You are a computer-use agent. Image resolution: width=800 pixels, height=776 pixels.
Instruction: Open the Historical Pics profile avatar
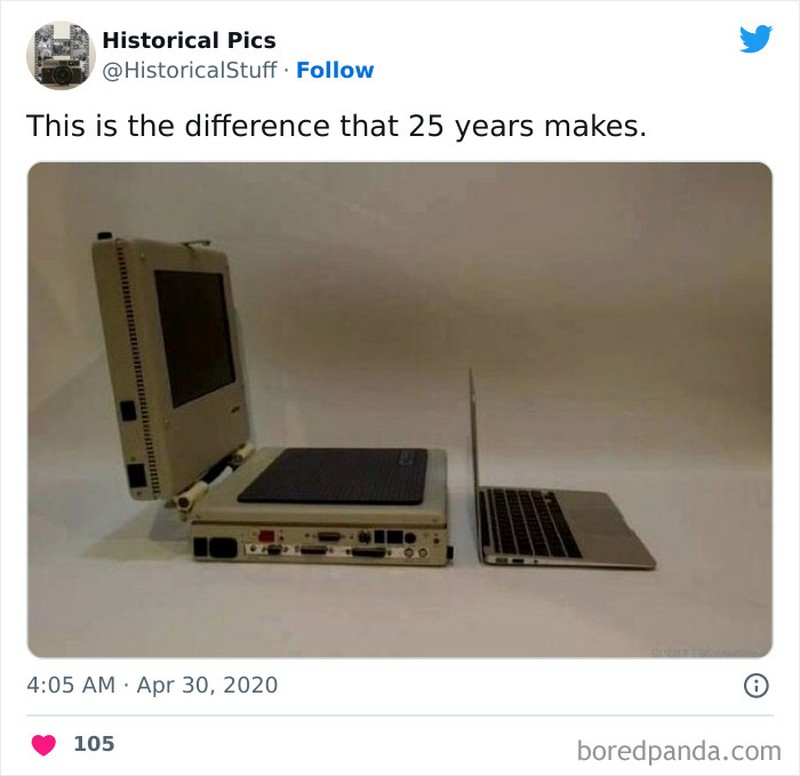[x=61, y=55]
